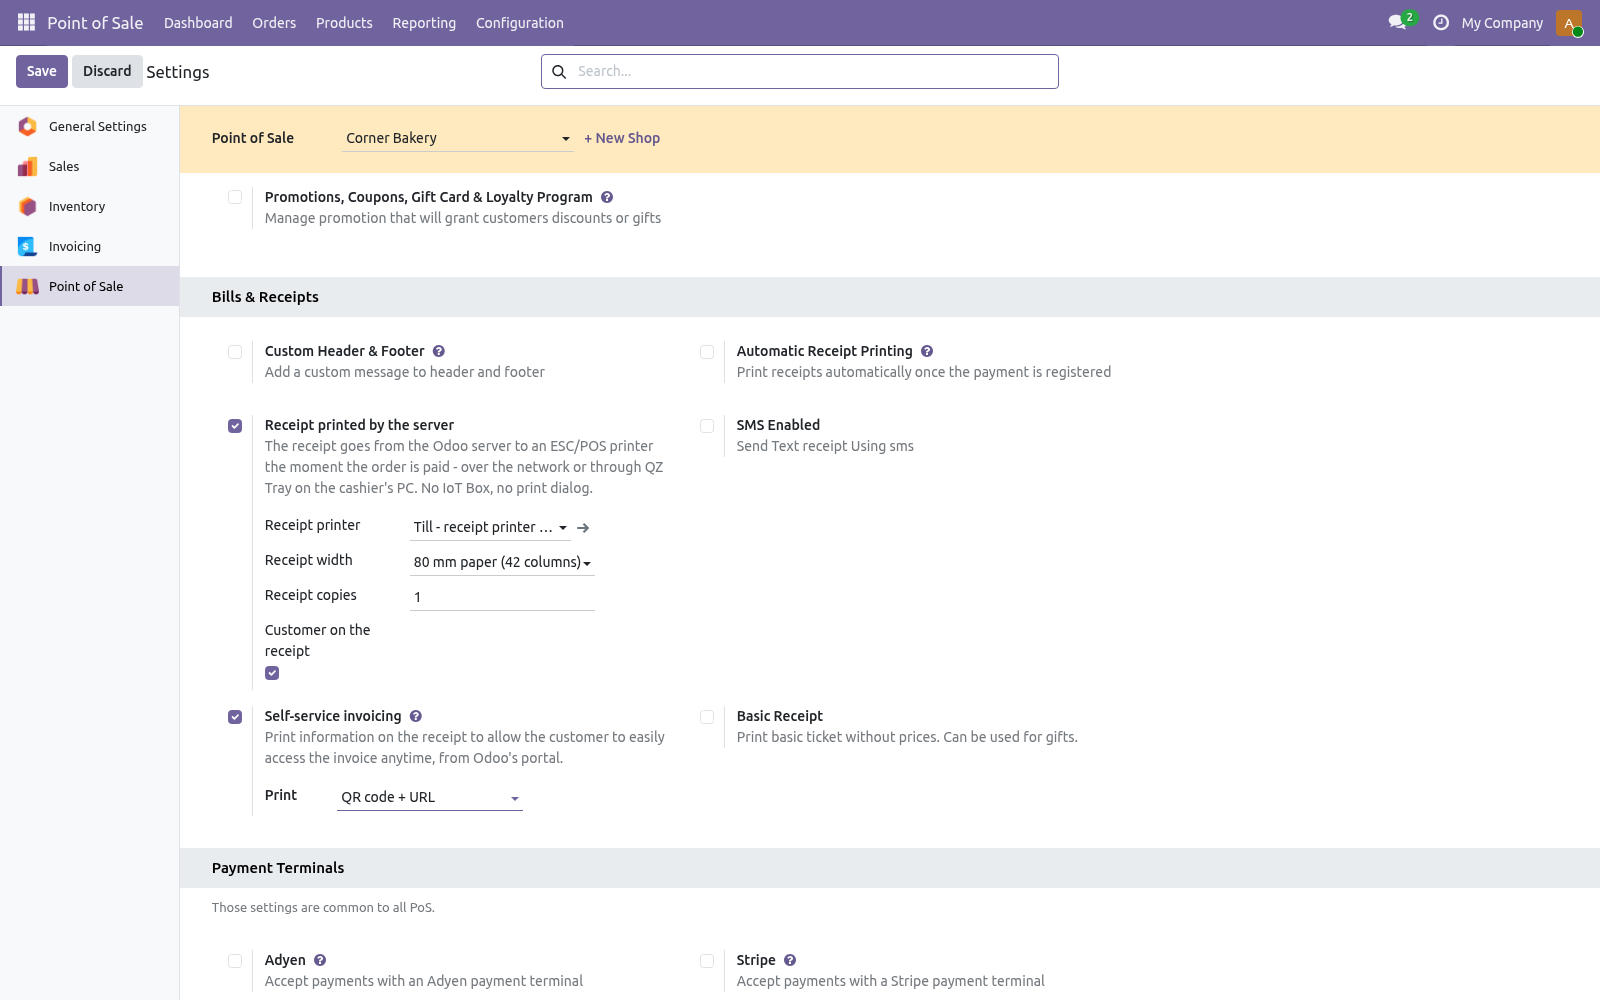Open the Orders menu
Viewport: 1600px width, 1000px height.
[274, 22]
